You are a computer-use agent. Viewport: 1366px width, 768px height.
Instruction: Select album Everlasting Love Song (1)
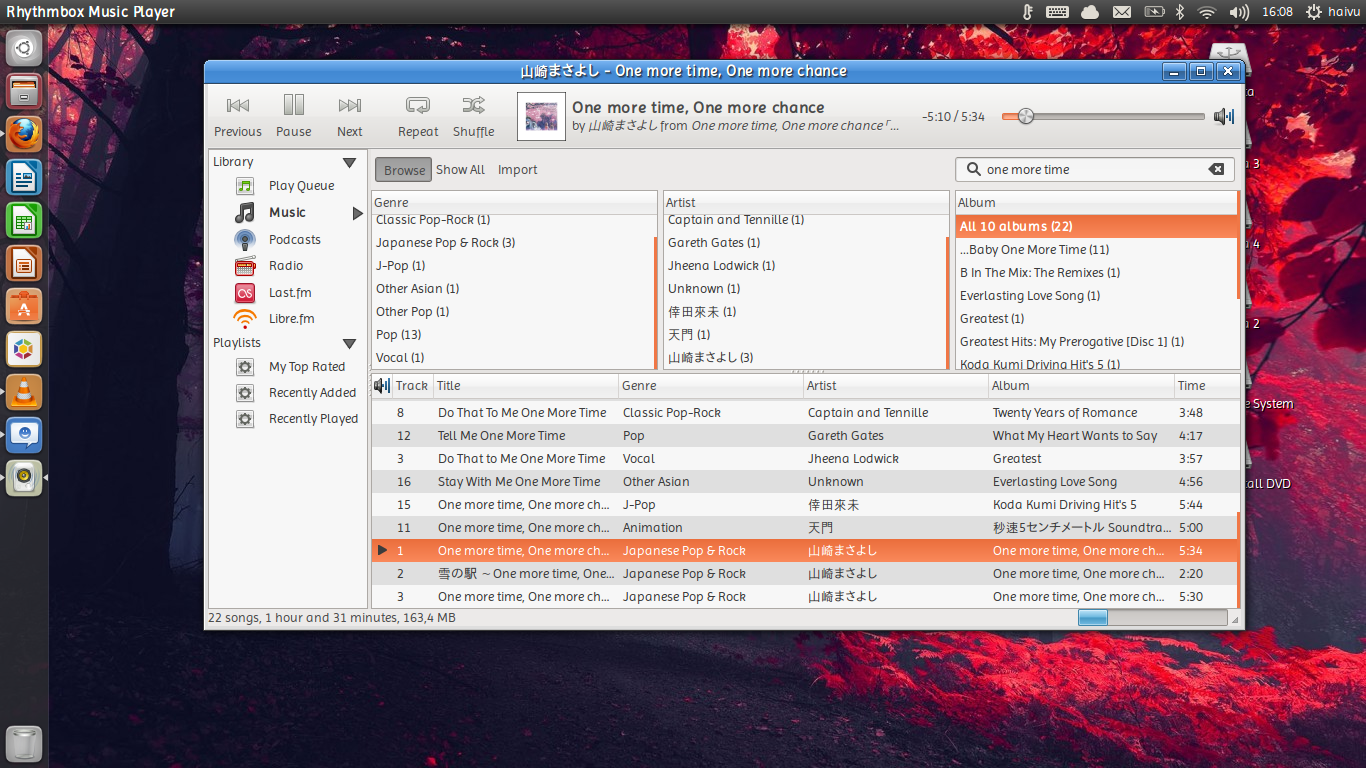(x=1096, y=296)
